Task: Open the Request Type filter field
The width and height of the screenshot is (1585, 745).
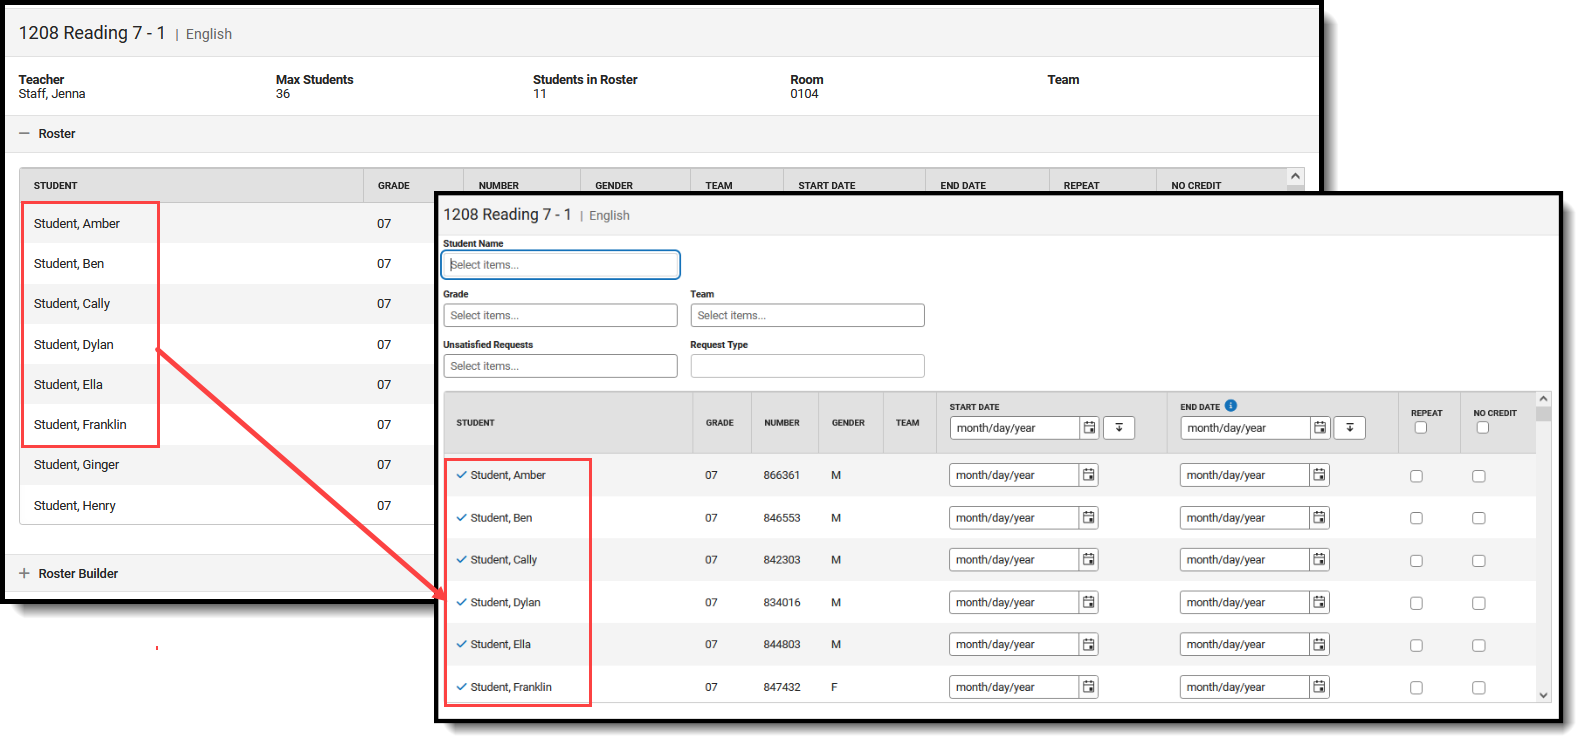Action: 807,366
